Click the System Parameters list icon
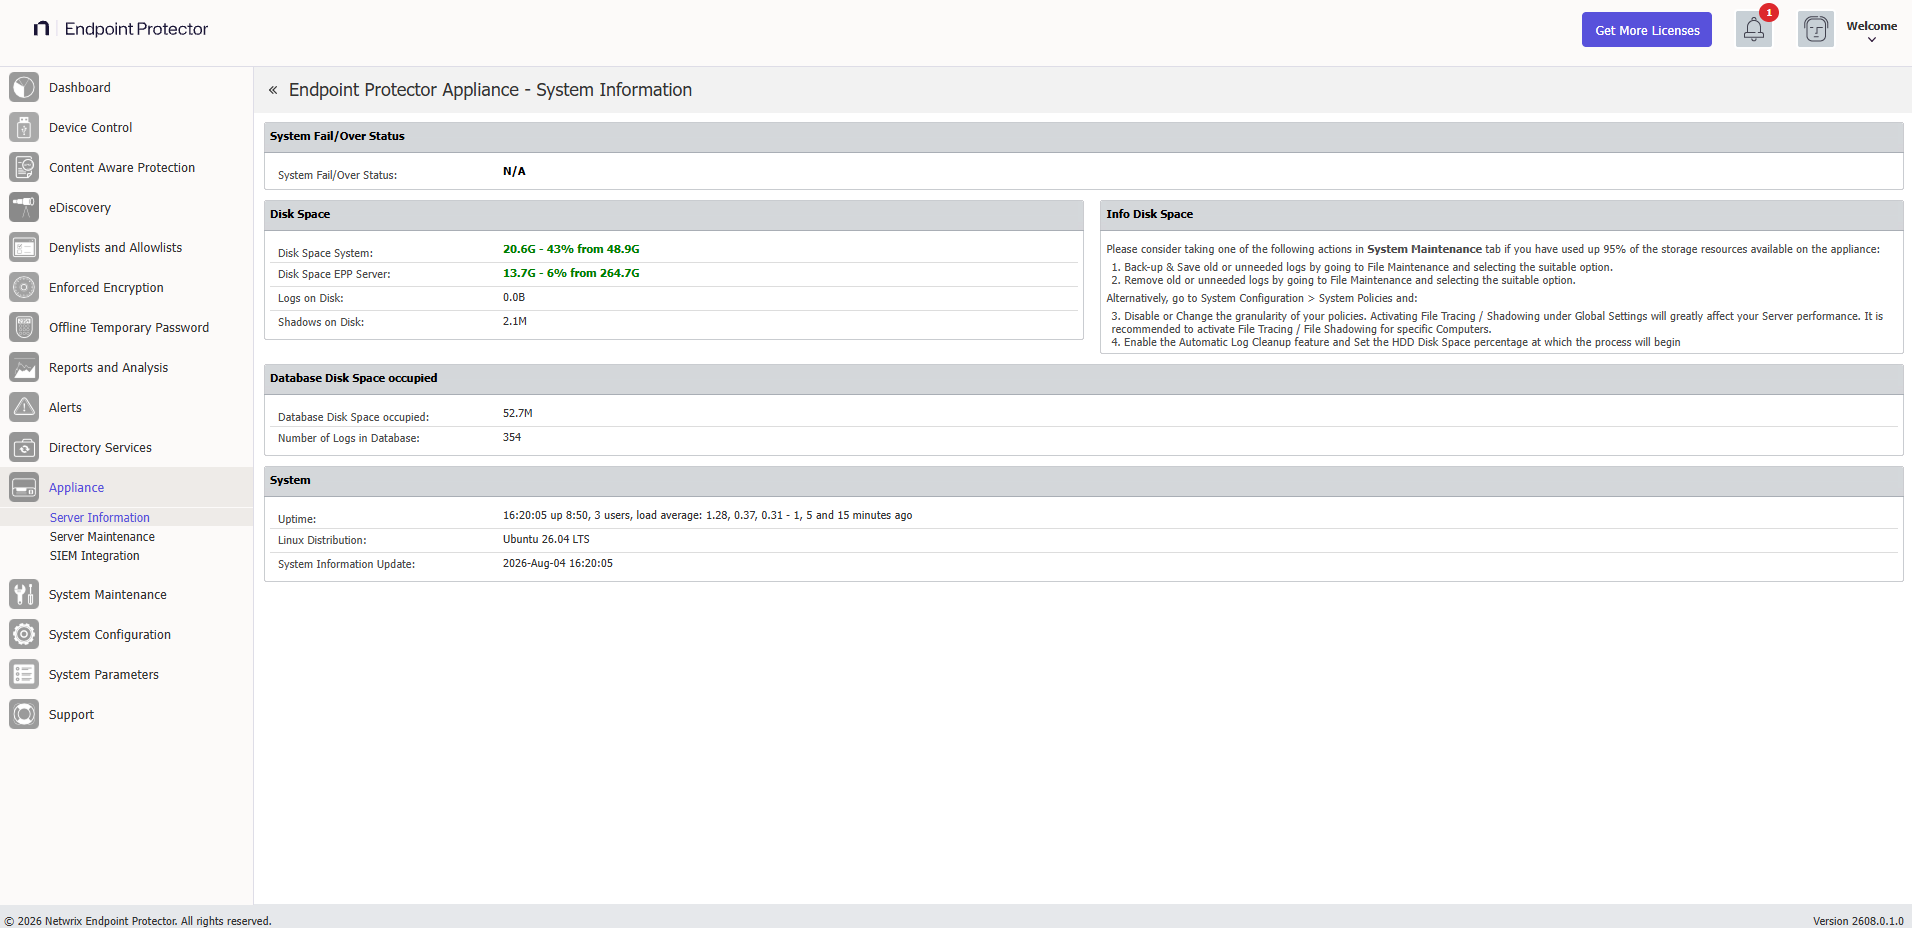The width and height of the screenshot is (1912, 928). pos(24,674)
